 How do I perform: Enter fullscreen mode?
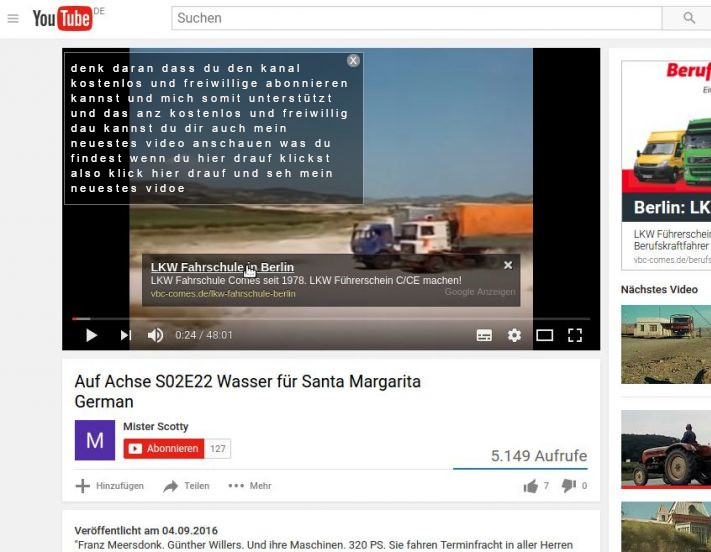[575, 335]
